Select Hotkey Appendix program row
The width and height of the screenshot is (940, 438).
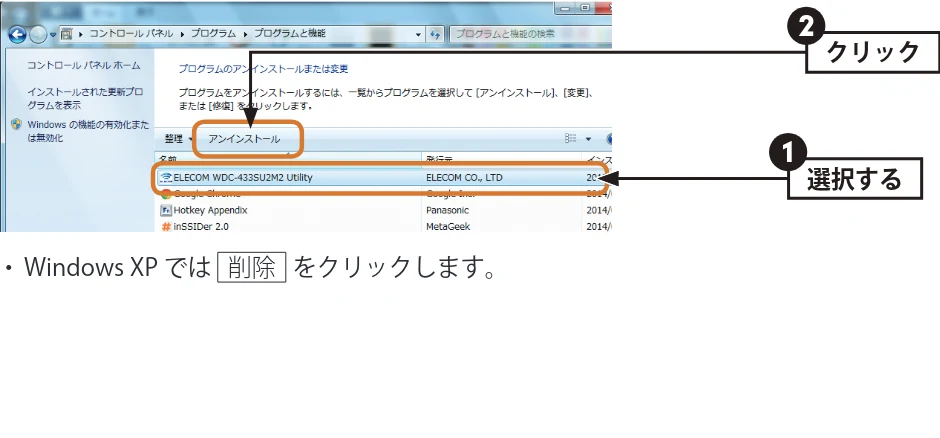click(x=382, y=210)
